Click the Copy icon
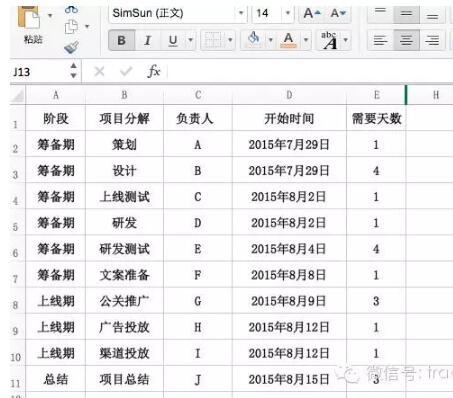This screenshot has width=453, height=398. click(x=71, y=27)
